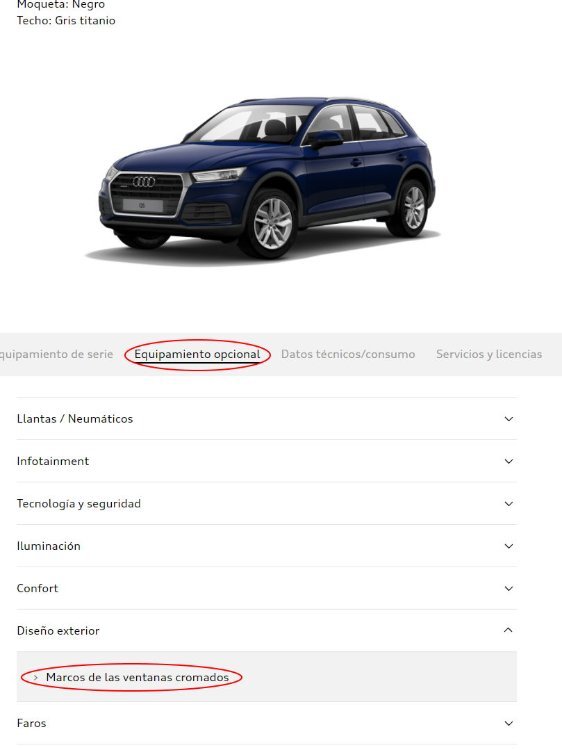562x750 pixels.
Task: Expand the Llantas / Neumáticos chevron
Action: click(x=508, y=419)
